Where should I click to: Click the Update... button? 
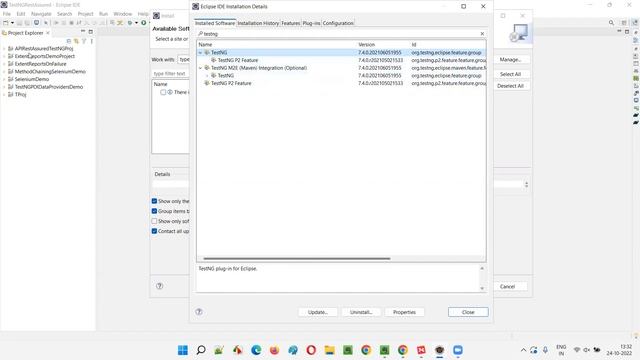318,312
